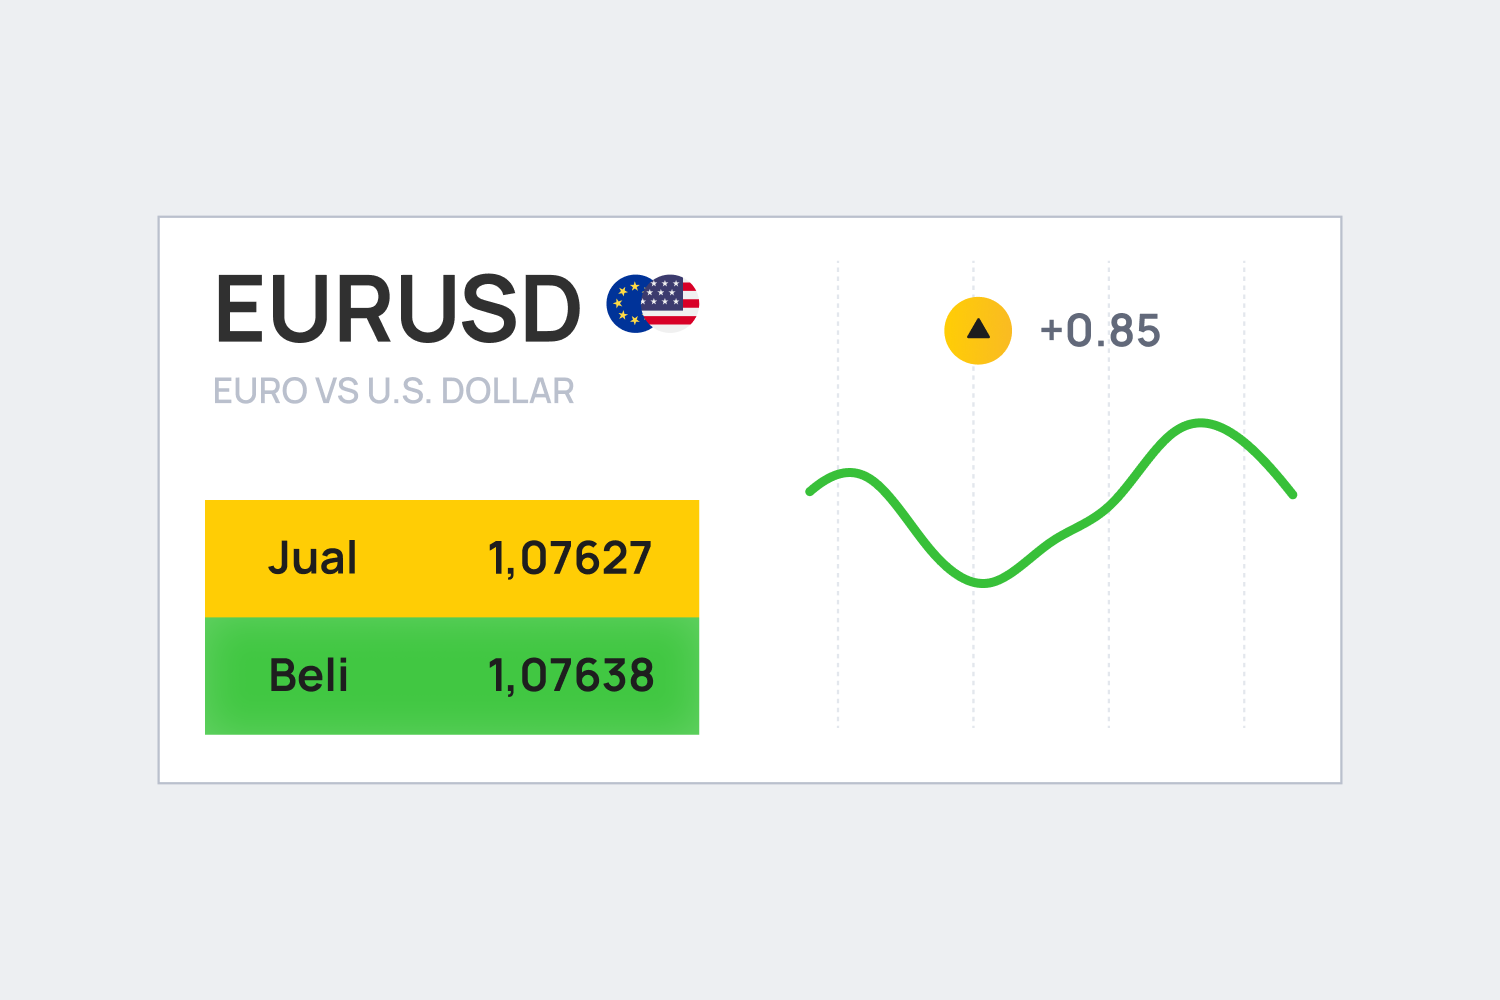Click the black triangle inside the yellow circle
The image size is (1500, 1000).
click(x=978, y=328)
